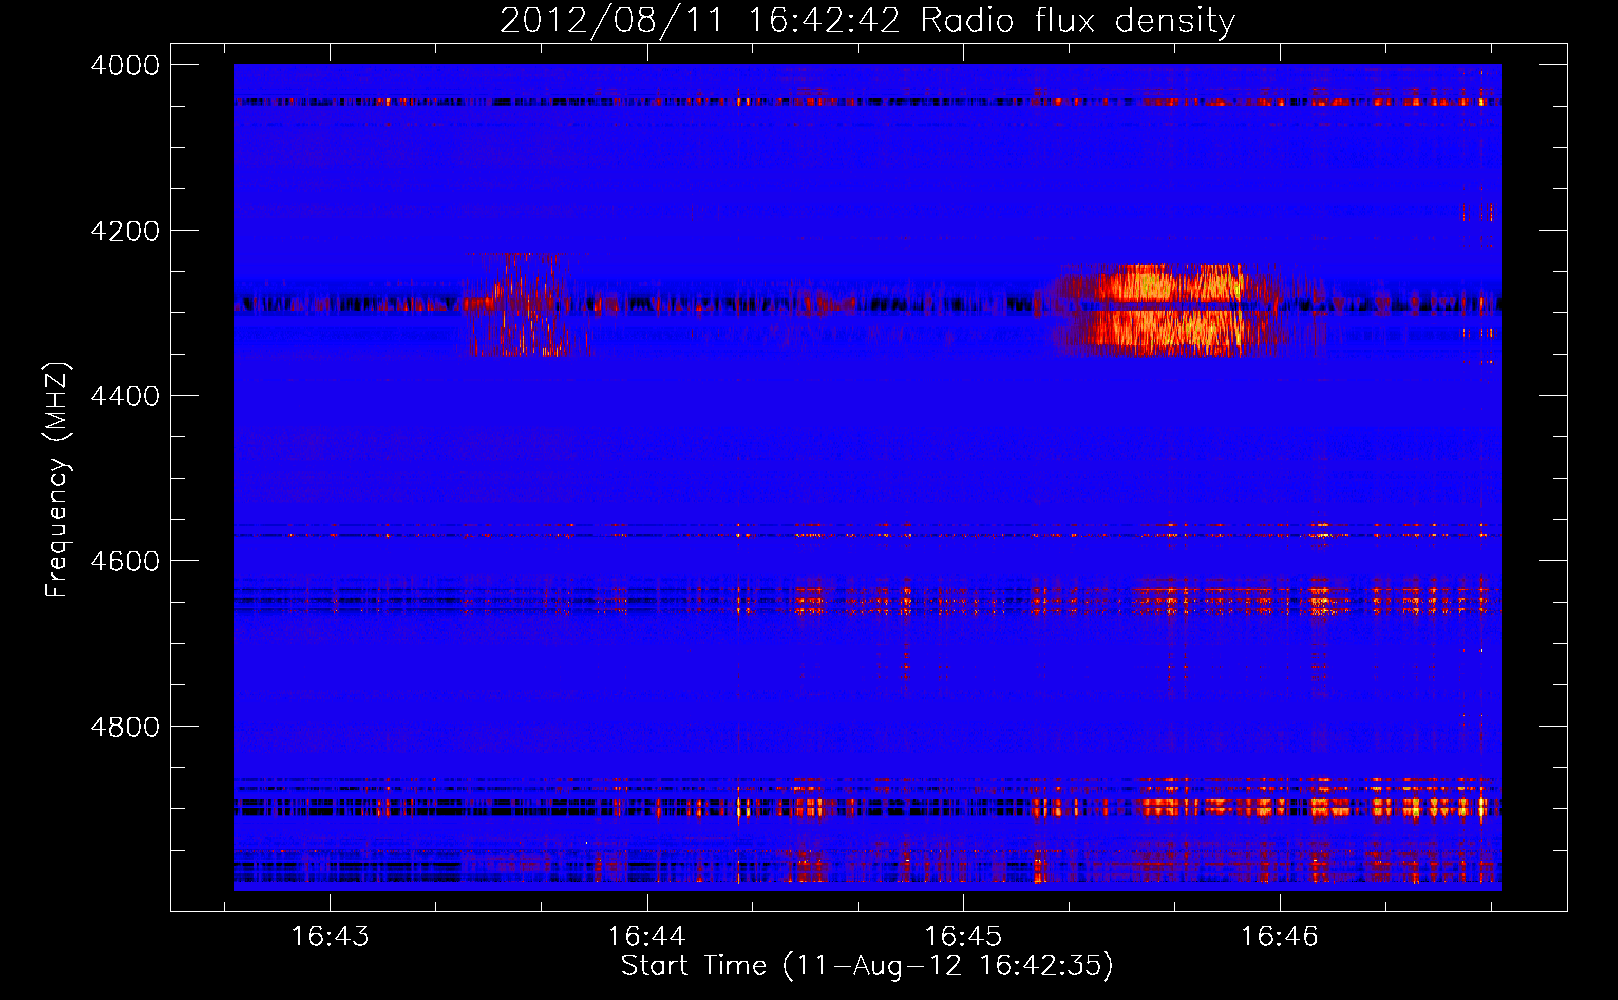Click the "Start Time (11-Aug-12 16:42:35)" label
1618x1000 pixels.
[x=867, y=966]
